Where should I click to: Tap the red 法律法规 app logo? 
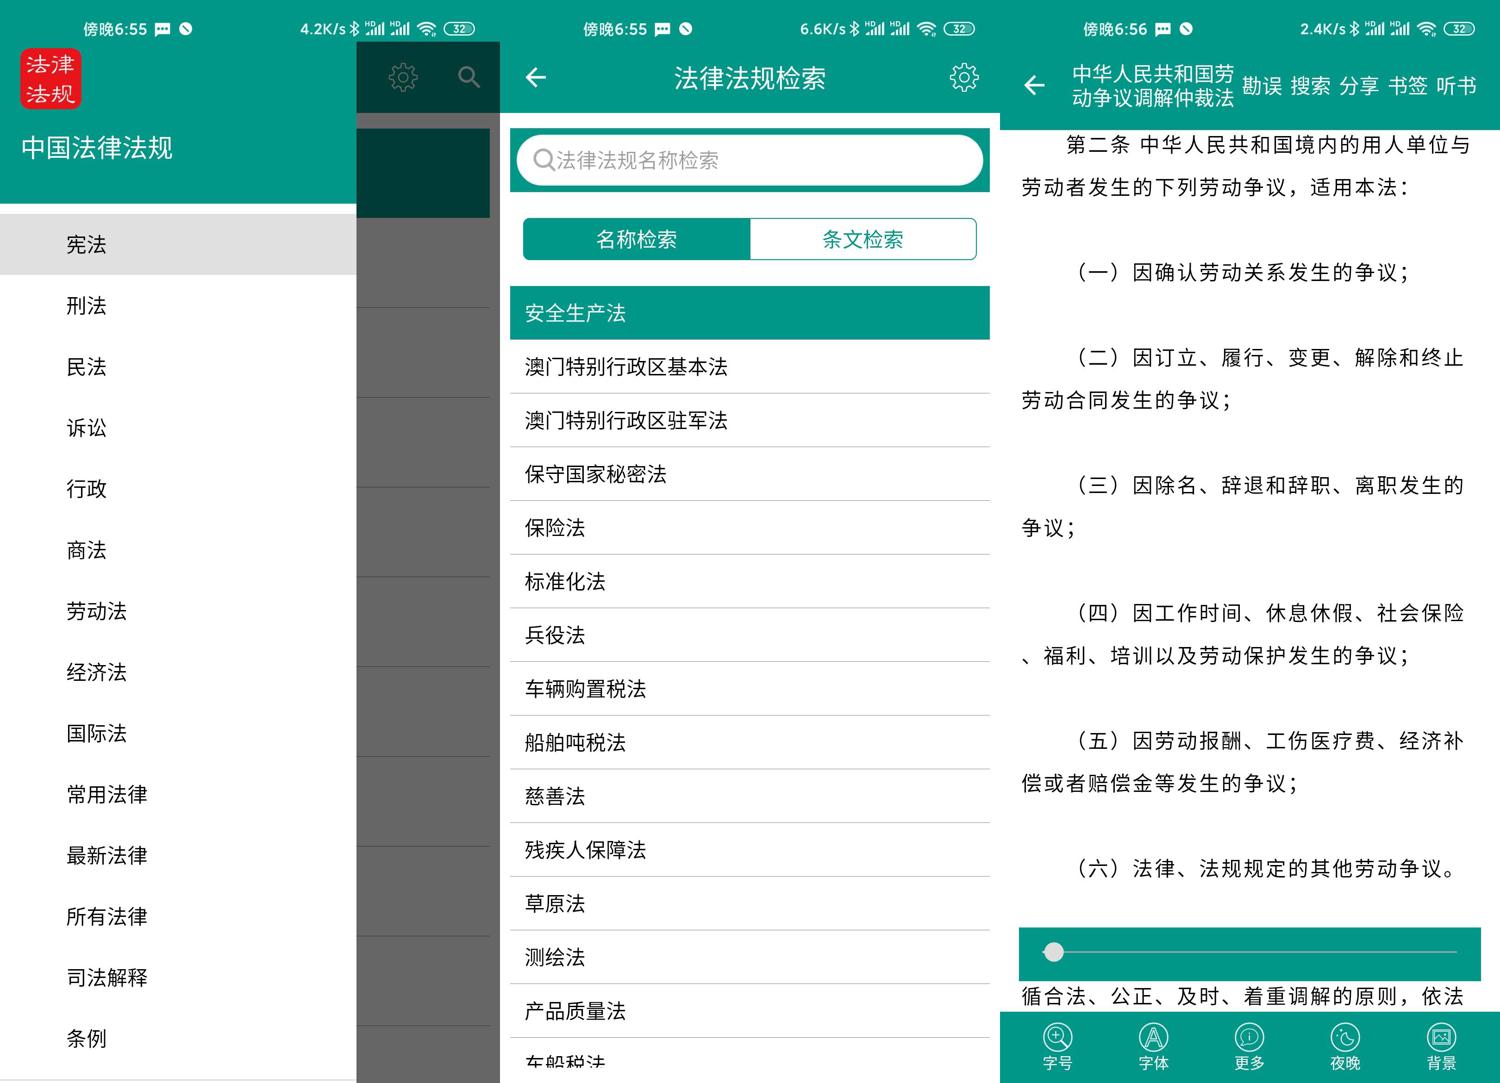tap(50, 79)
